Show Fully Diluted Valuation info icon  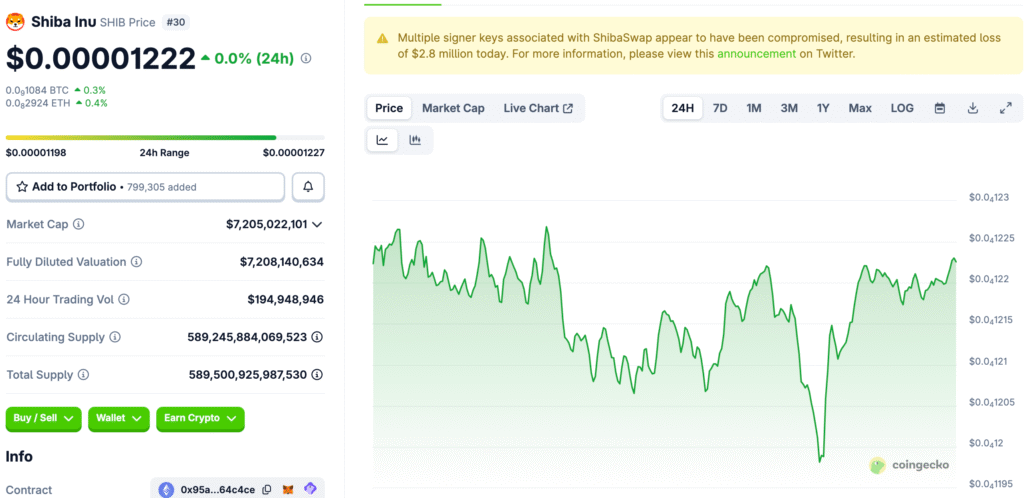pyautogui.click(x=136, y=262)
